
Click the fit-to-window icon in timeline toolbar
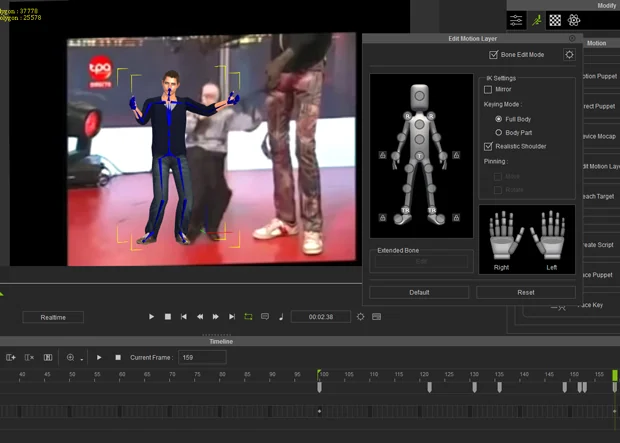click(x=48, y=358)
